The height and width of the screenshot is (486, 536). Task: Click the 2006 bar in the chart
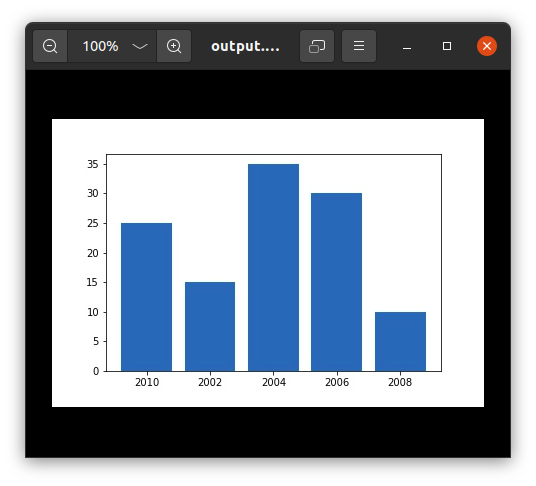[336, 282]
